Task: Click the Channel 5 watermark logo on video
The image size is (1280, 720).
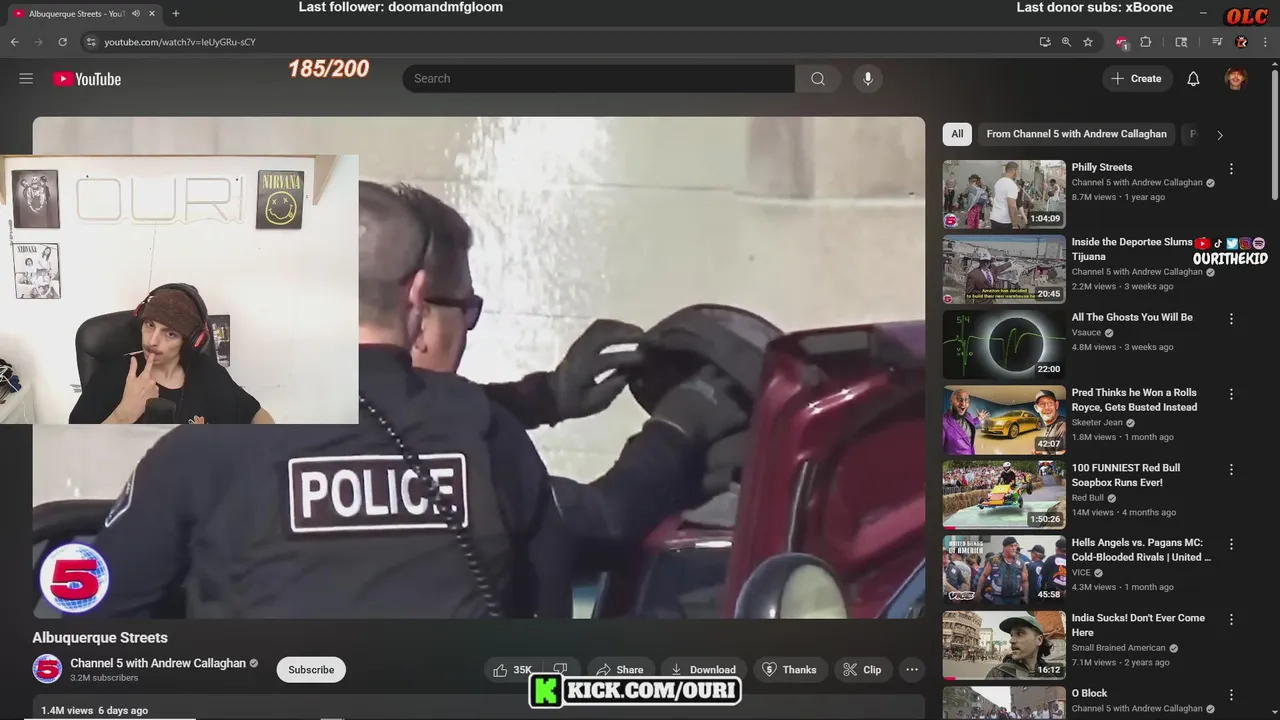Action: point(74,578)
